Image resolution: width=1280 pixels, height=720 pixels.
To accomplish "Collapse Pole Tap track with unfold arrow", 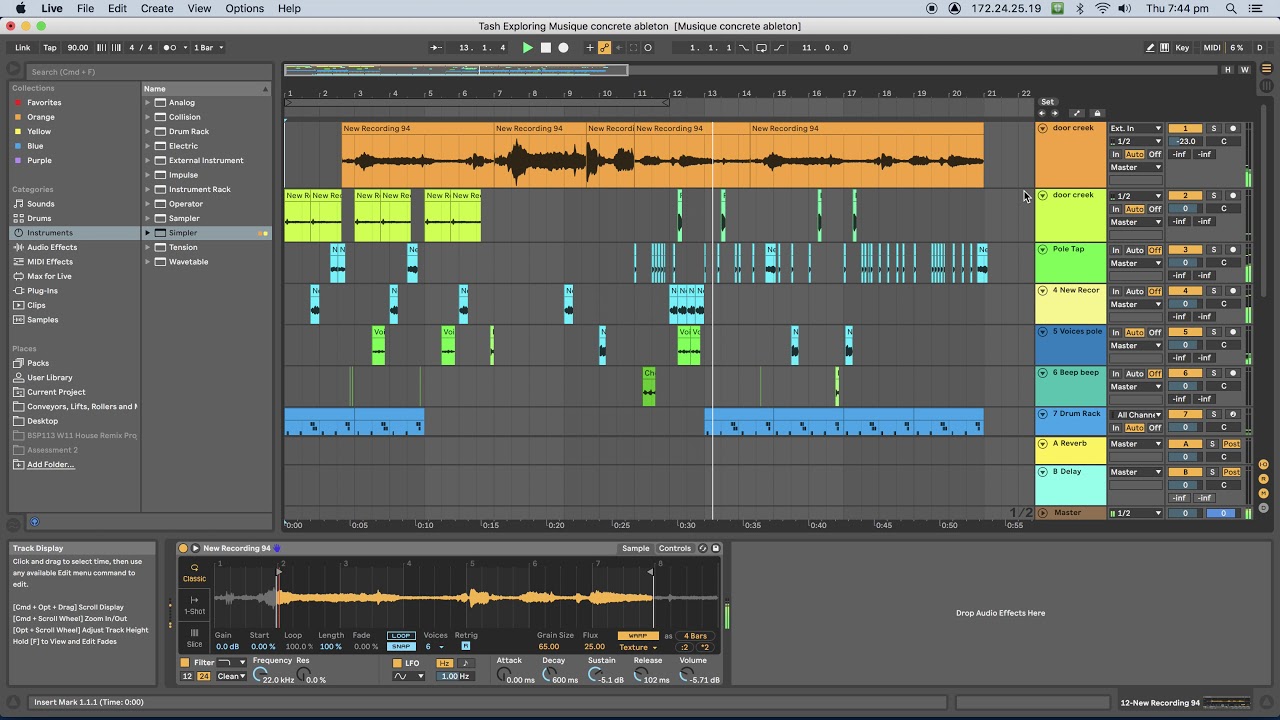I will (1043, 250).
